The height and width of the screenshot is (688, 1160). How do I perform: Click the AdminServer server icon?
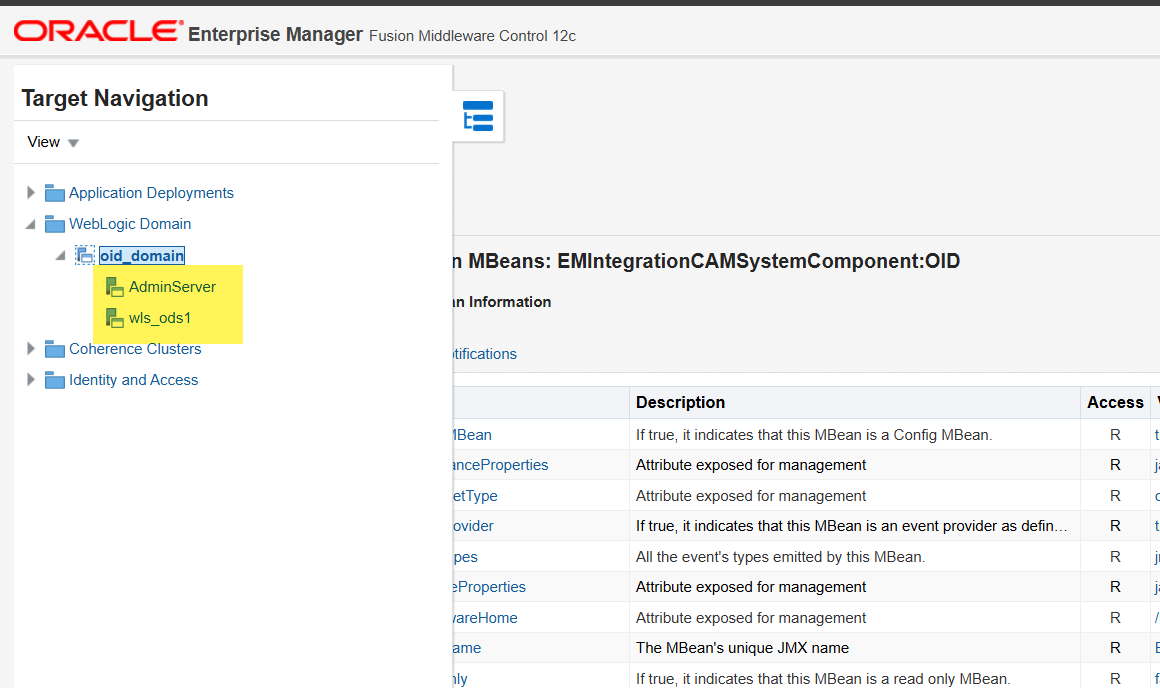tap(115, 287)
